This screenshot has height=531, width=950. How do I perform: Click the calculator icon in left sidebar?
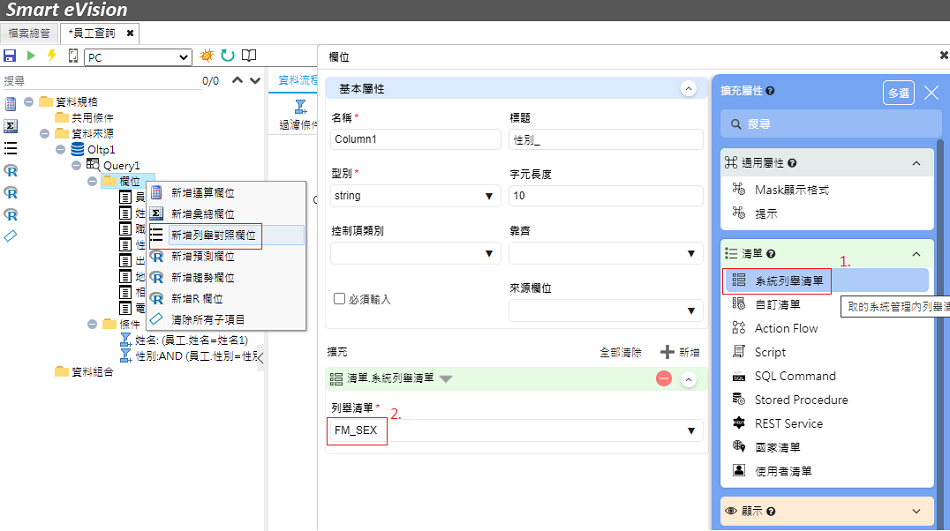point(10,104)
